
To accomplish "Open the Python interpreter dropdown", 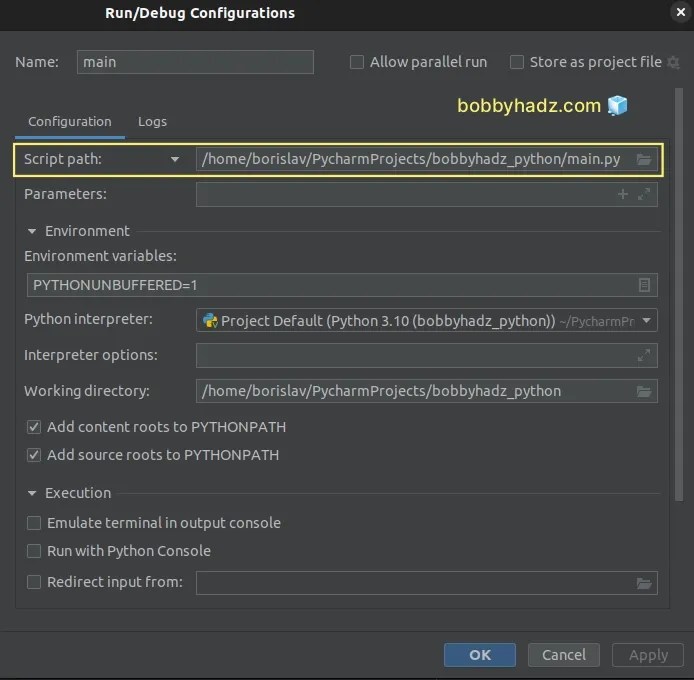I will point(646,320).
